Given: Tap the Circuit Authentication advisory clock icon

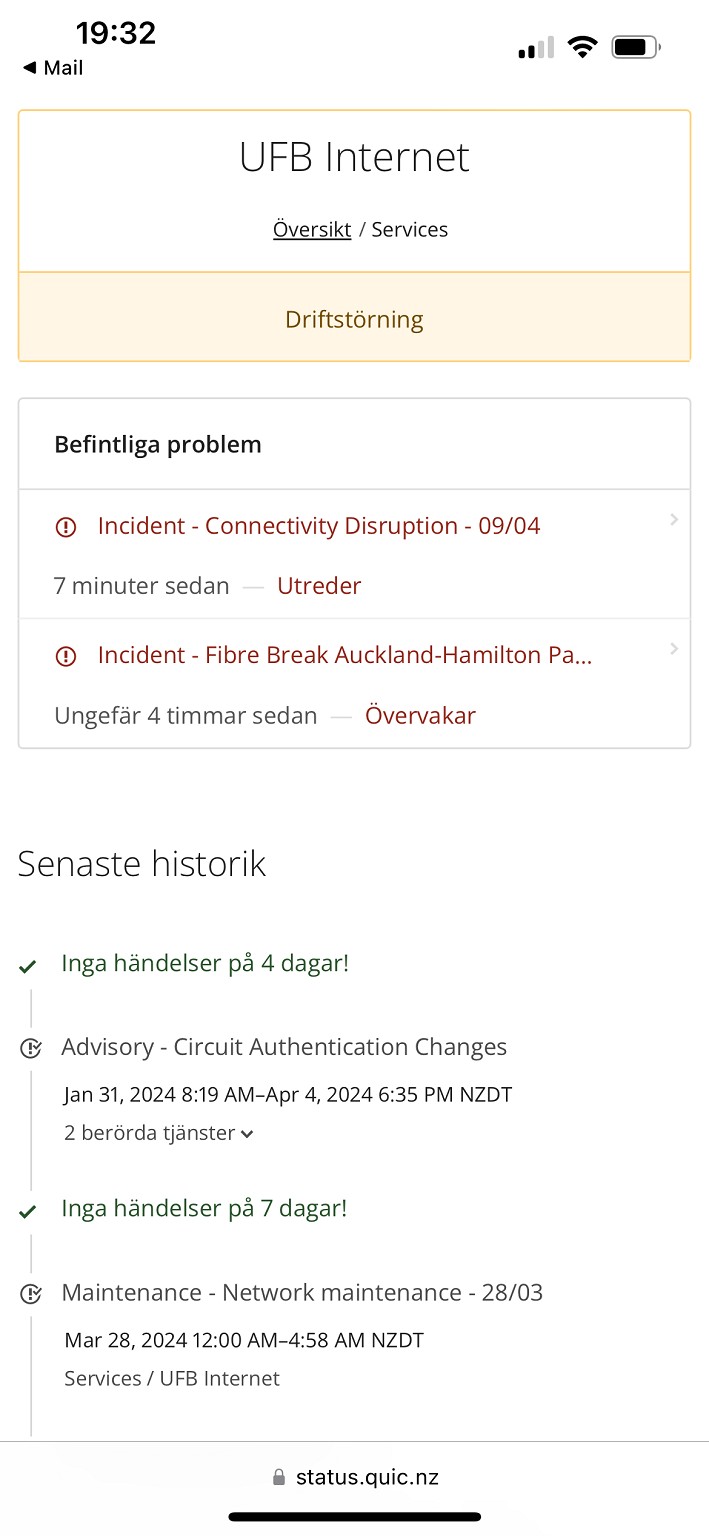Looking at the screenshot, I should pos(31,1048).
